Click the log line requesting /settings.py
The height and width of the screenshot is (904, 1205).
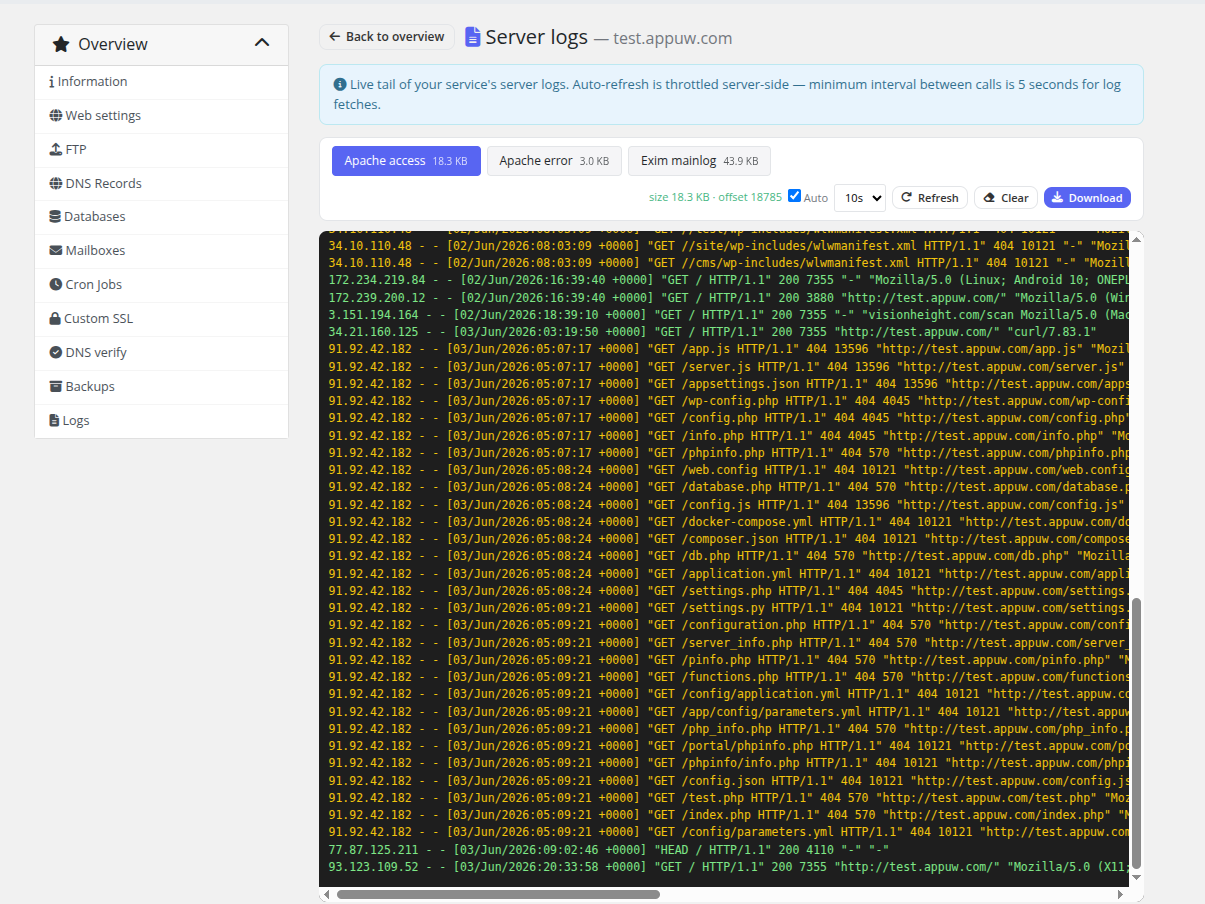pyautogui.click(x=728, y=608)
